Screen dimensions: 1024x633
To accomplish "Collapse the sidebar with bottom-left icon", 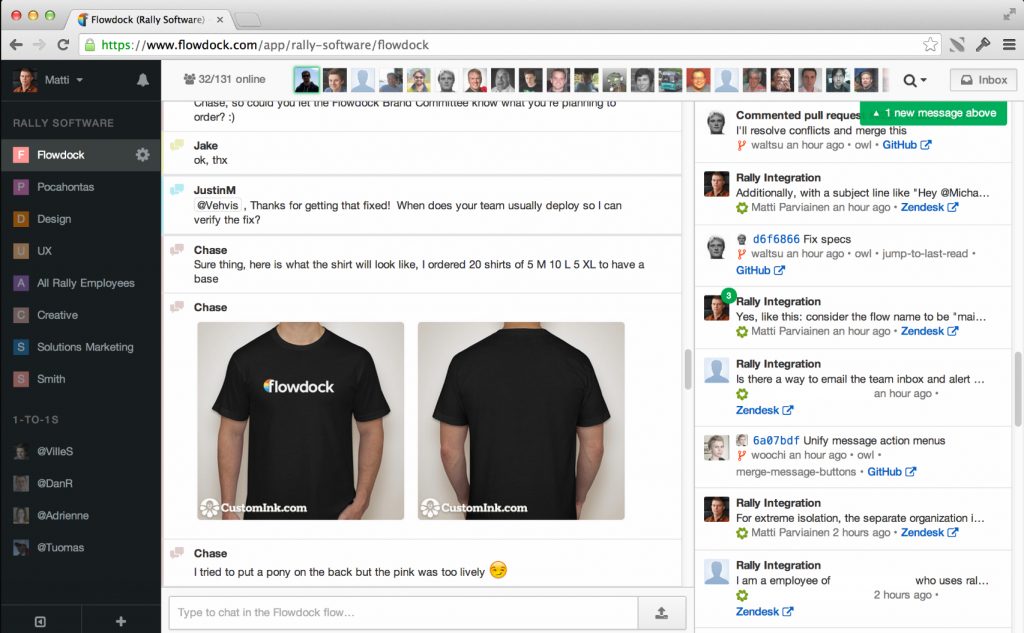I will click(40, 621).
